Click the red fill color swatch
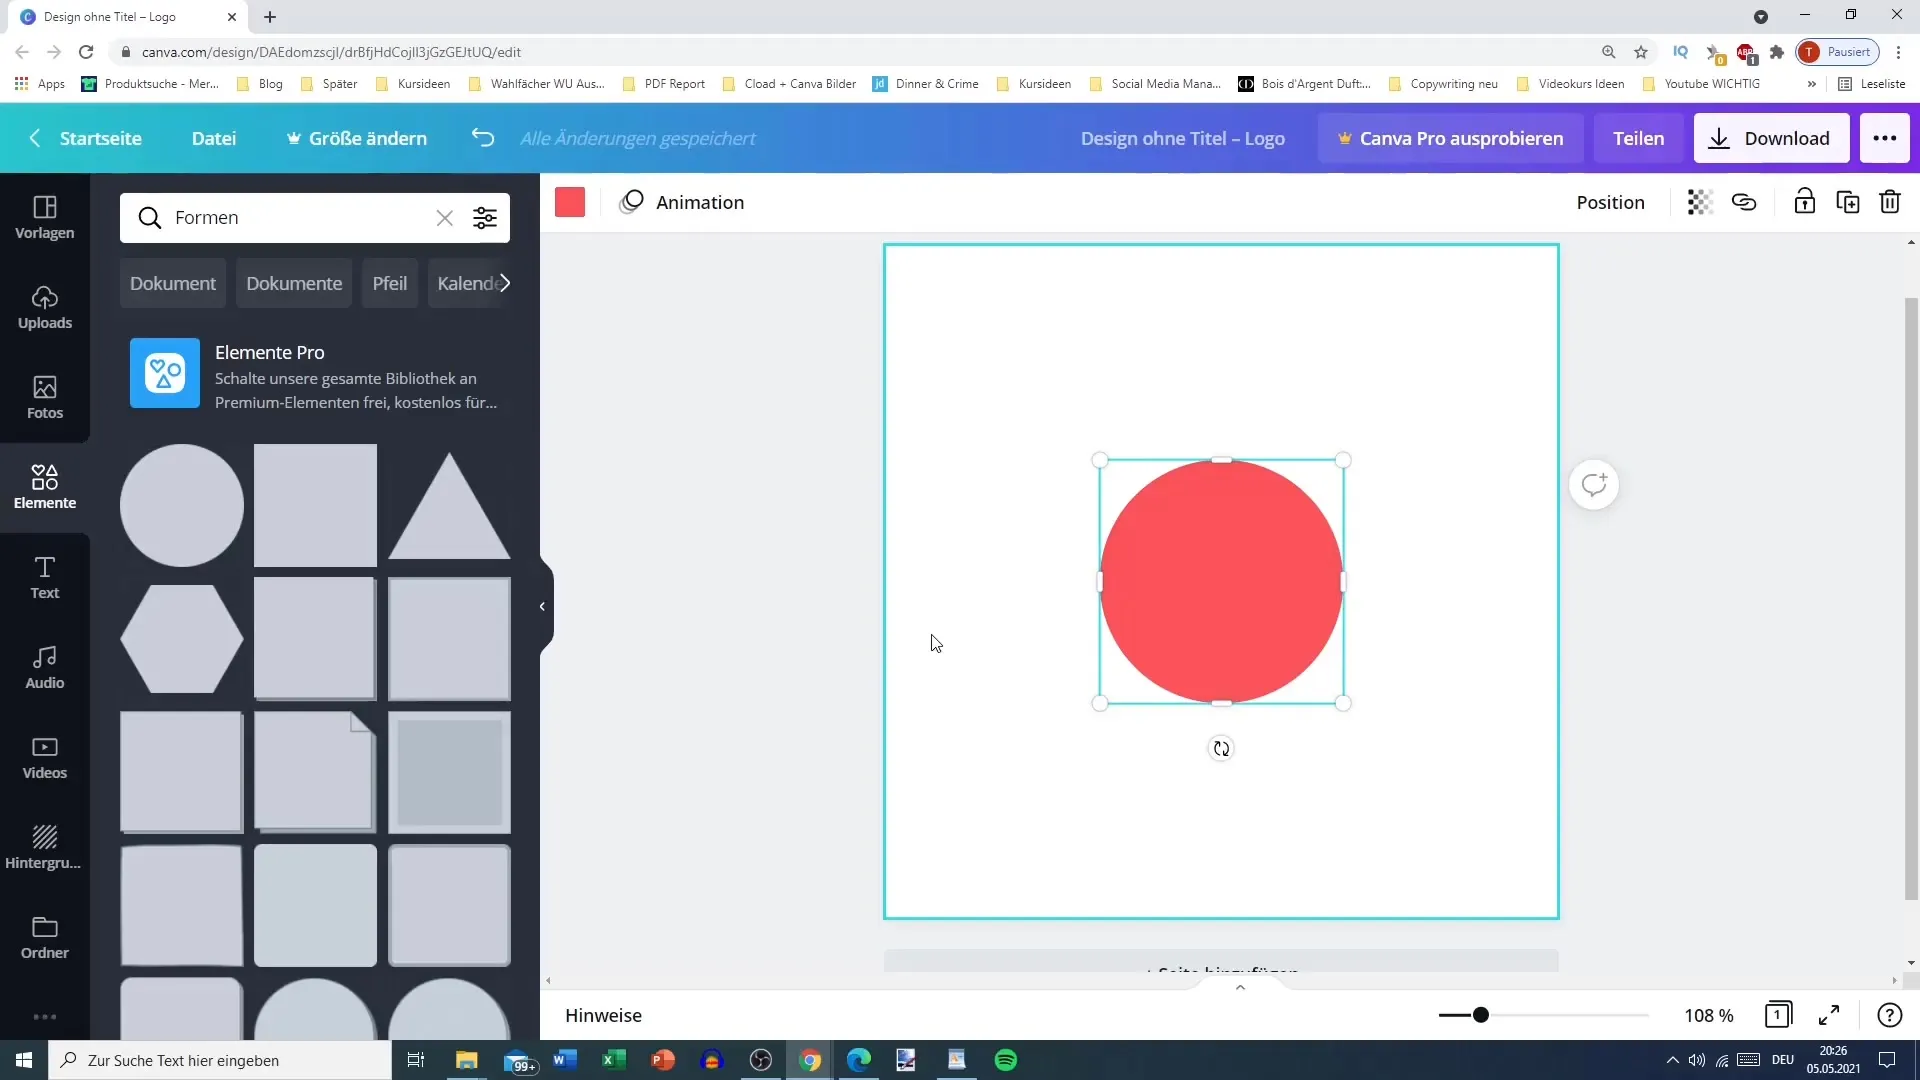1920x1080 pixels. tap(570, 202)
